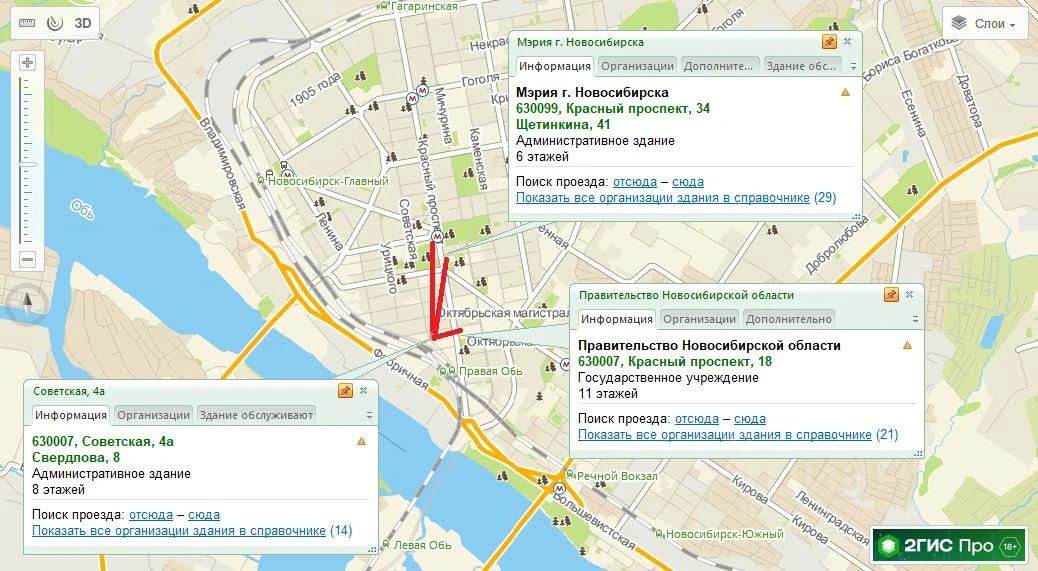Click resize grip of Правительство popup
The width and height of the screenshot is (1038, 571).
point(918,453)
